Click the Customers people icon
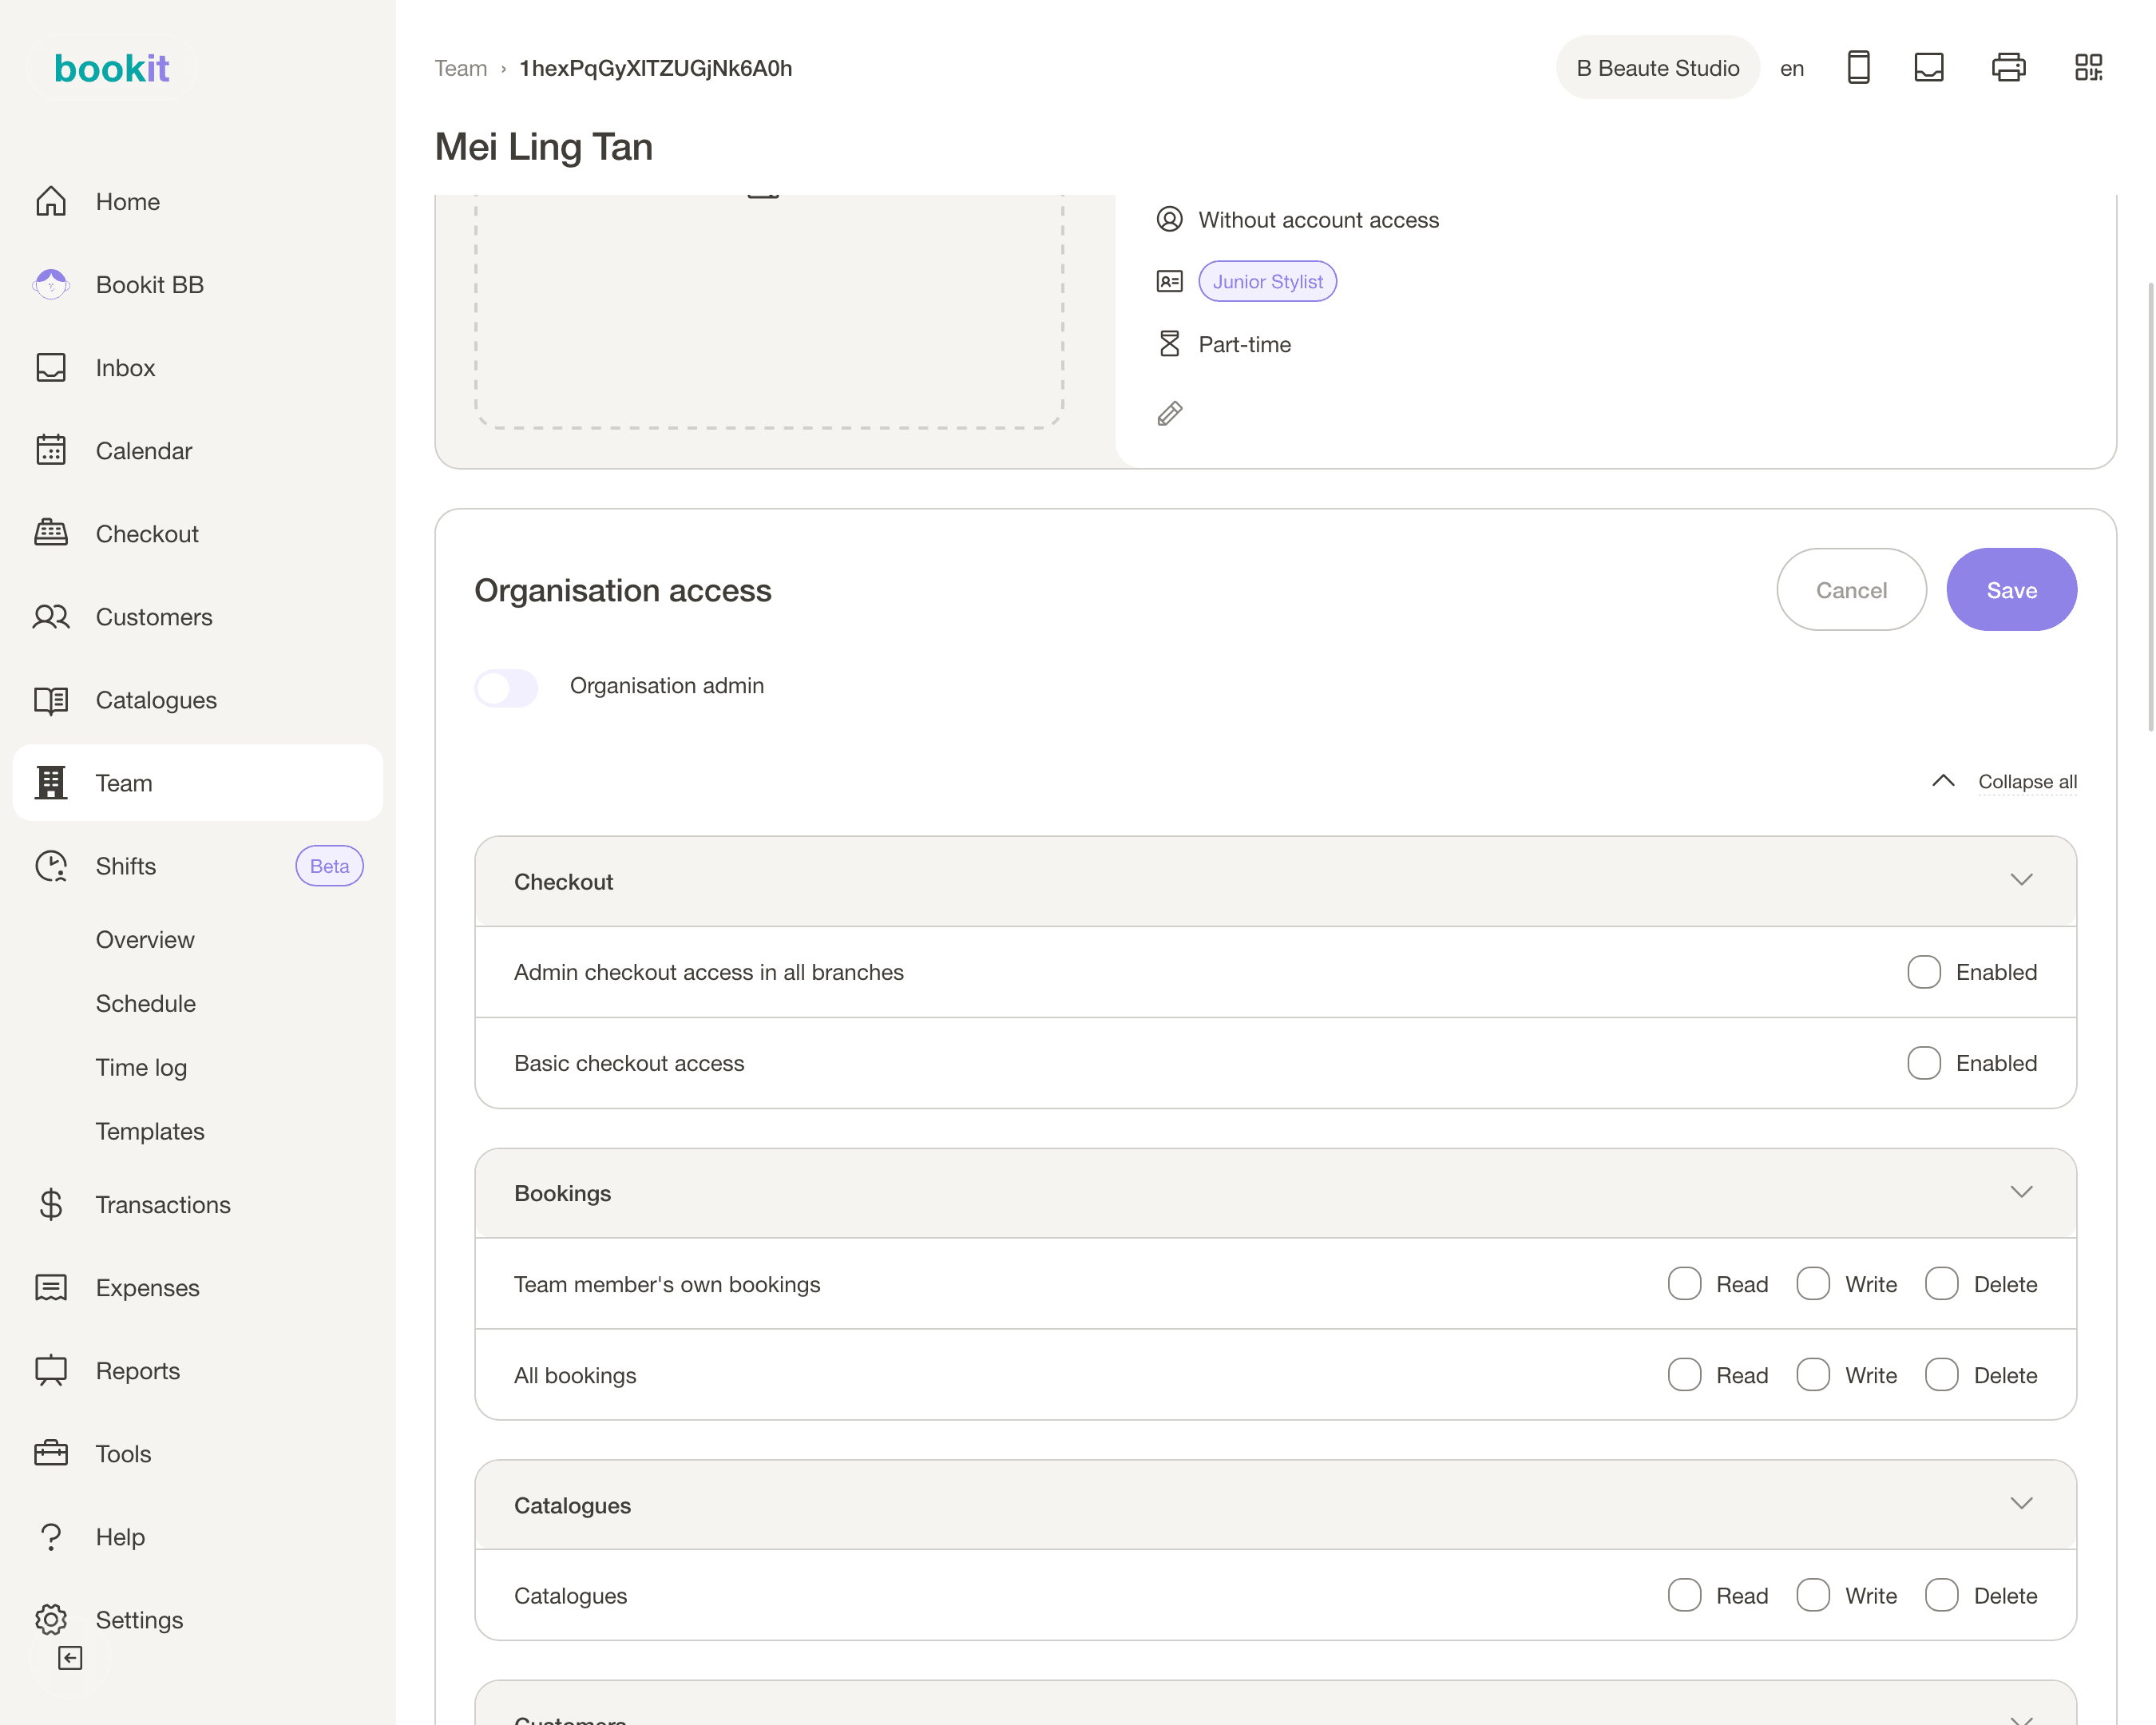The width and height of the screenshot is (2156, 1725). pyautogui.click(x=51, y=616)
